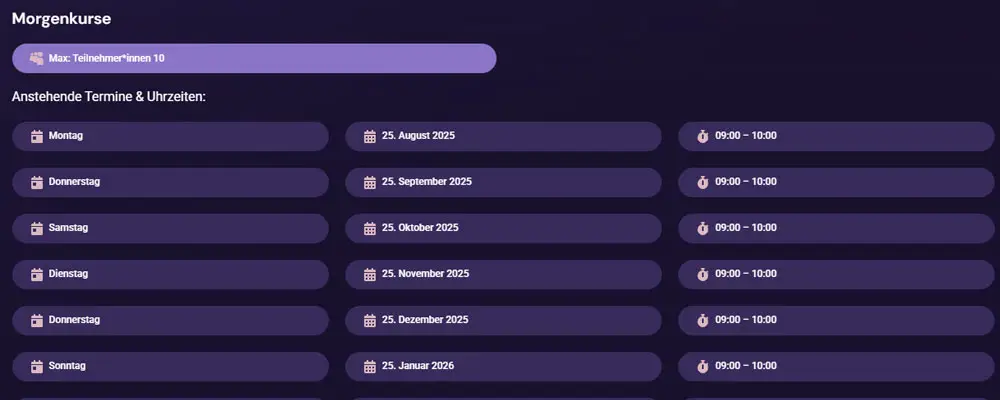Image resolution: width=1000 pixels, height=400 pixels.
Task: Click the participants icon in Max Teilnehmer*innen bar
Action: click(x=37, y=58)
